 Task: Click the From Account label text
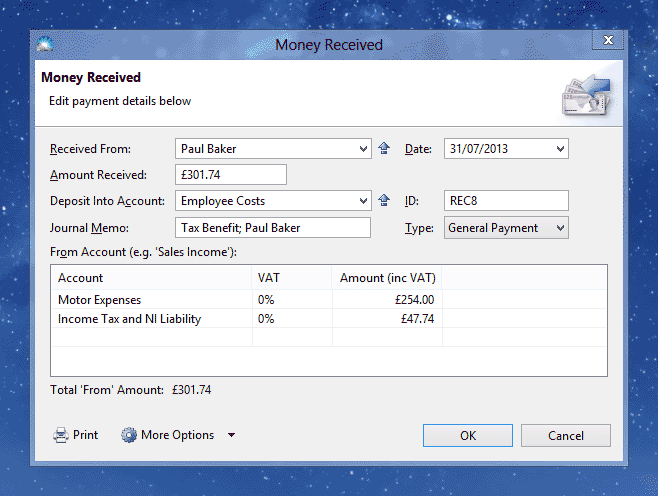pyautogui.click(x=143, y=252)
